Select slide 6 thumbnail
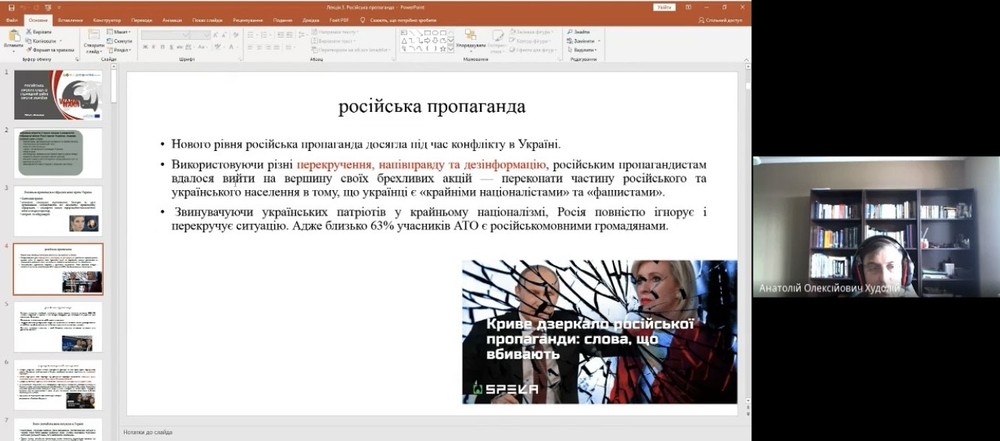Viewport: 1000px width, 441px height. pyautogui.click(x=58, y=385)
